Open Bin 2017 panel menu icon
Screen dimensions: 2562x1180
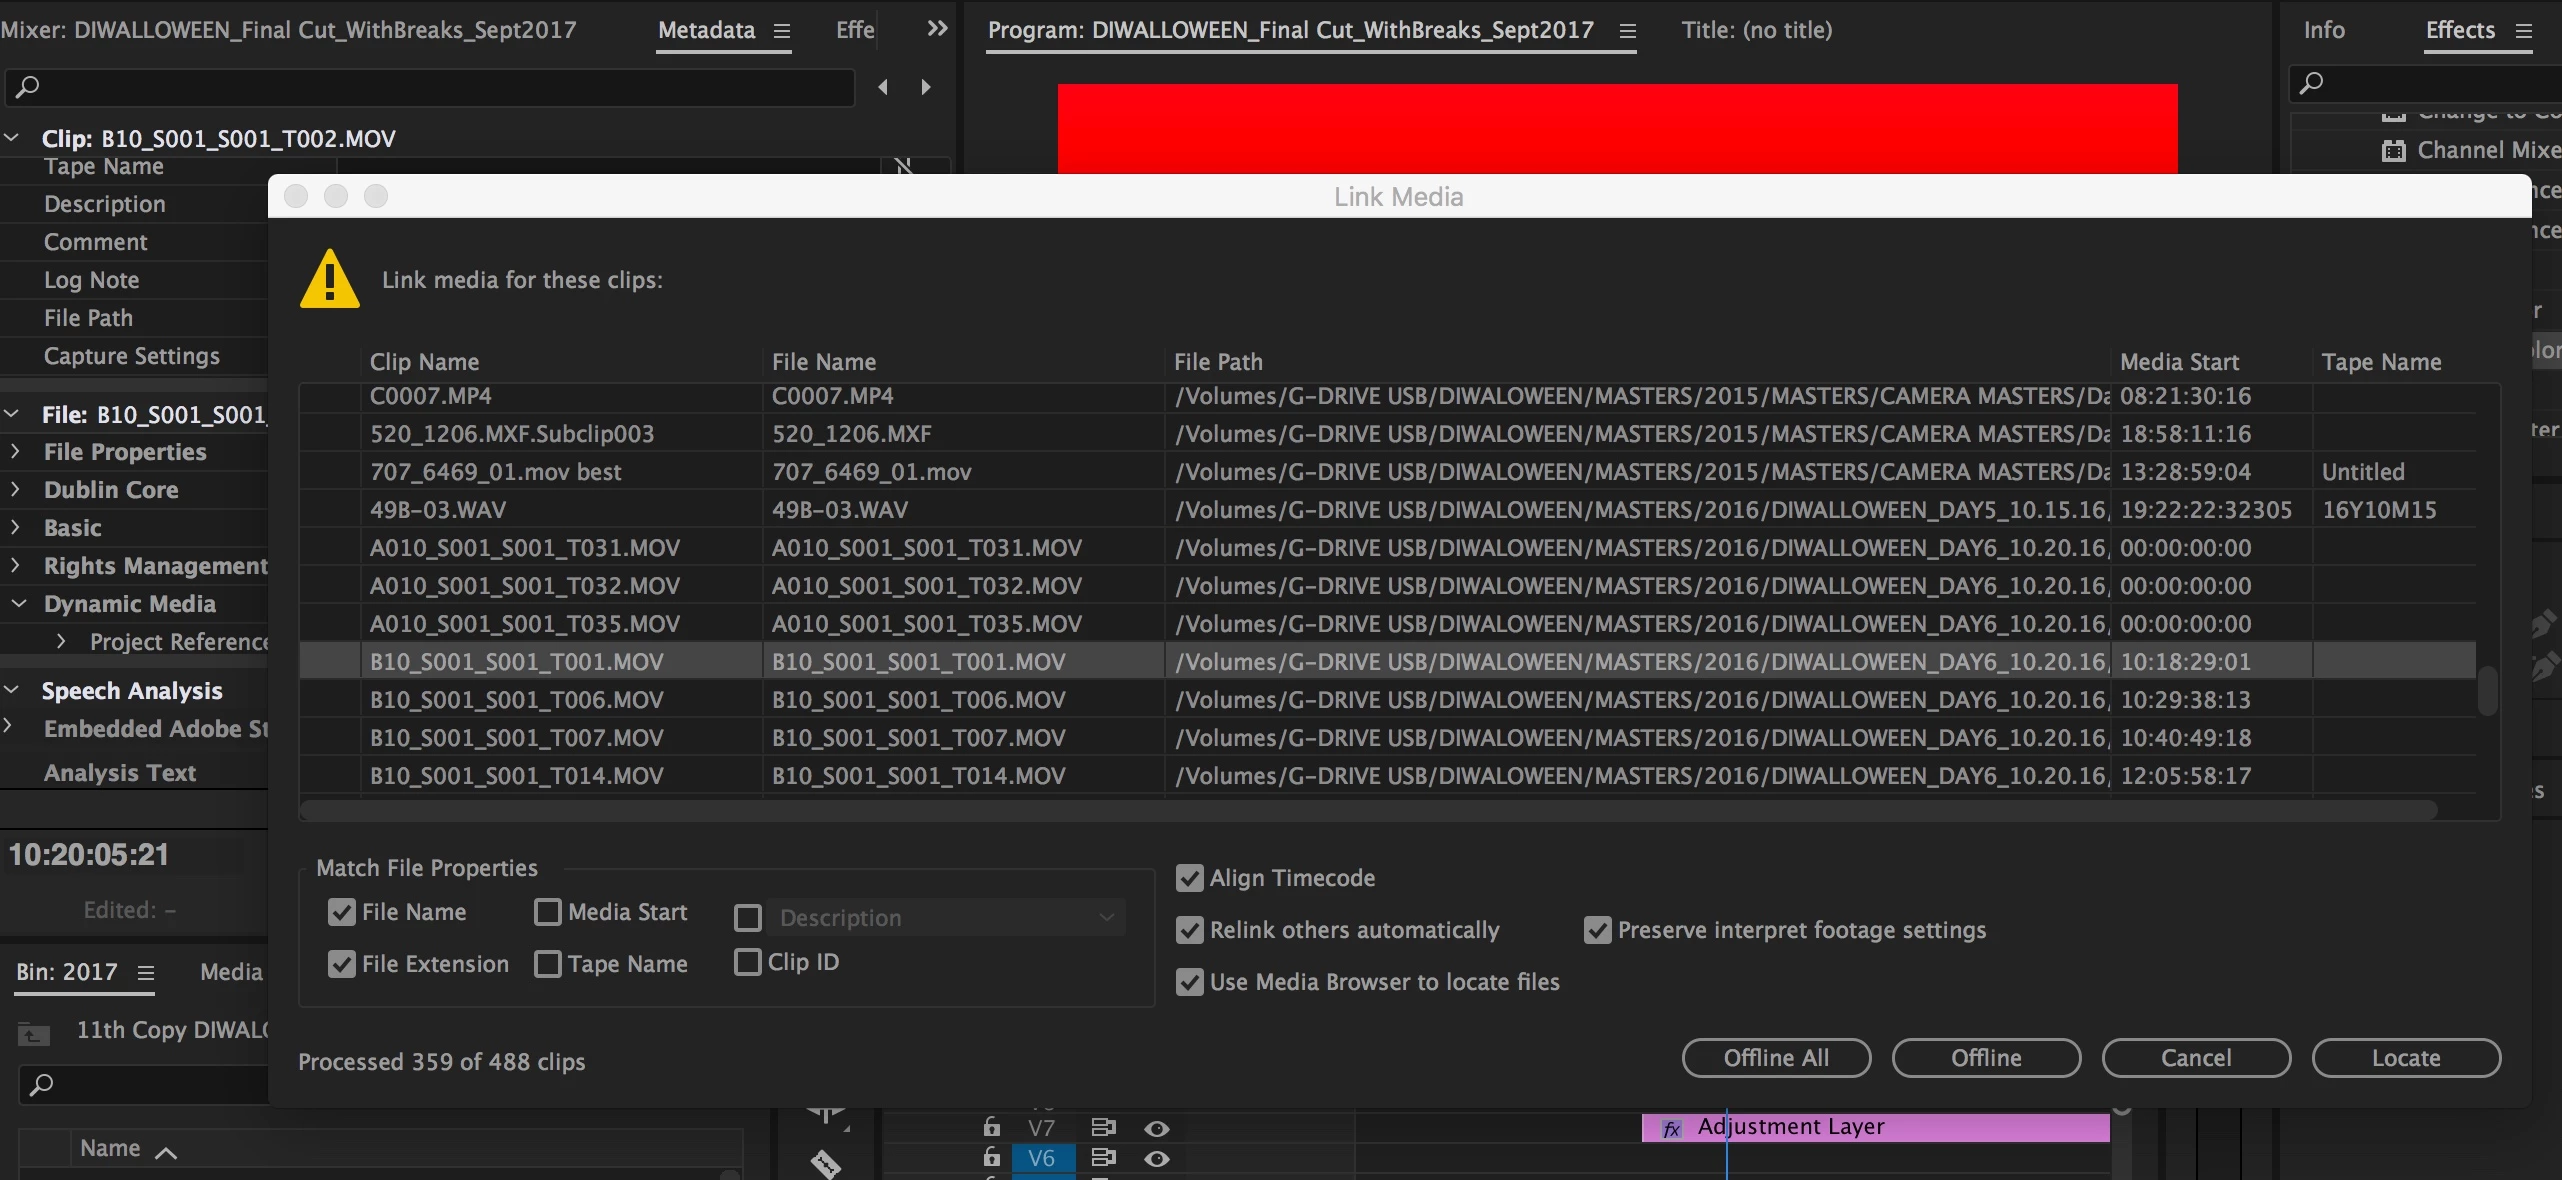(x=146, y=973)
